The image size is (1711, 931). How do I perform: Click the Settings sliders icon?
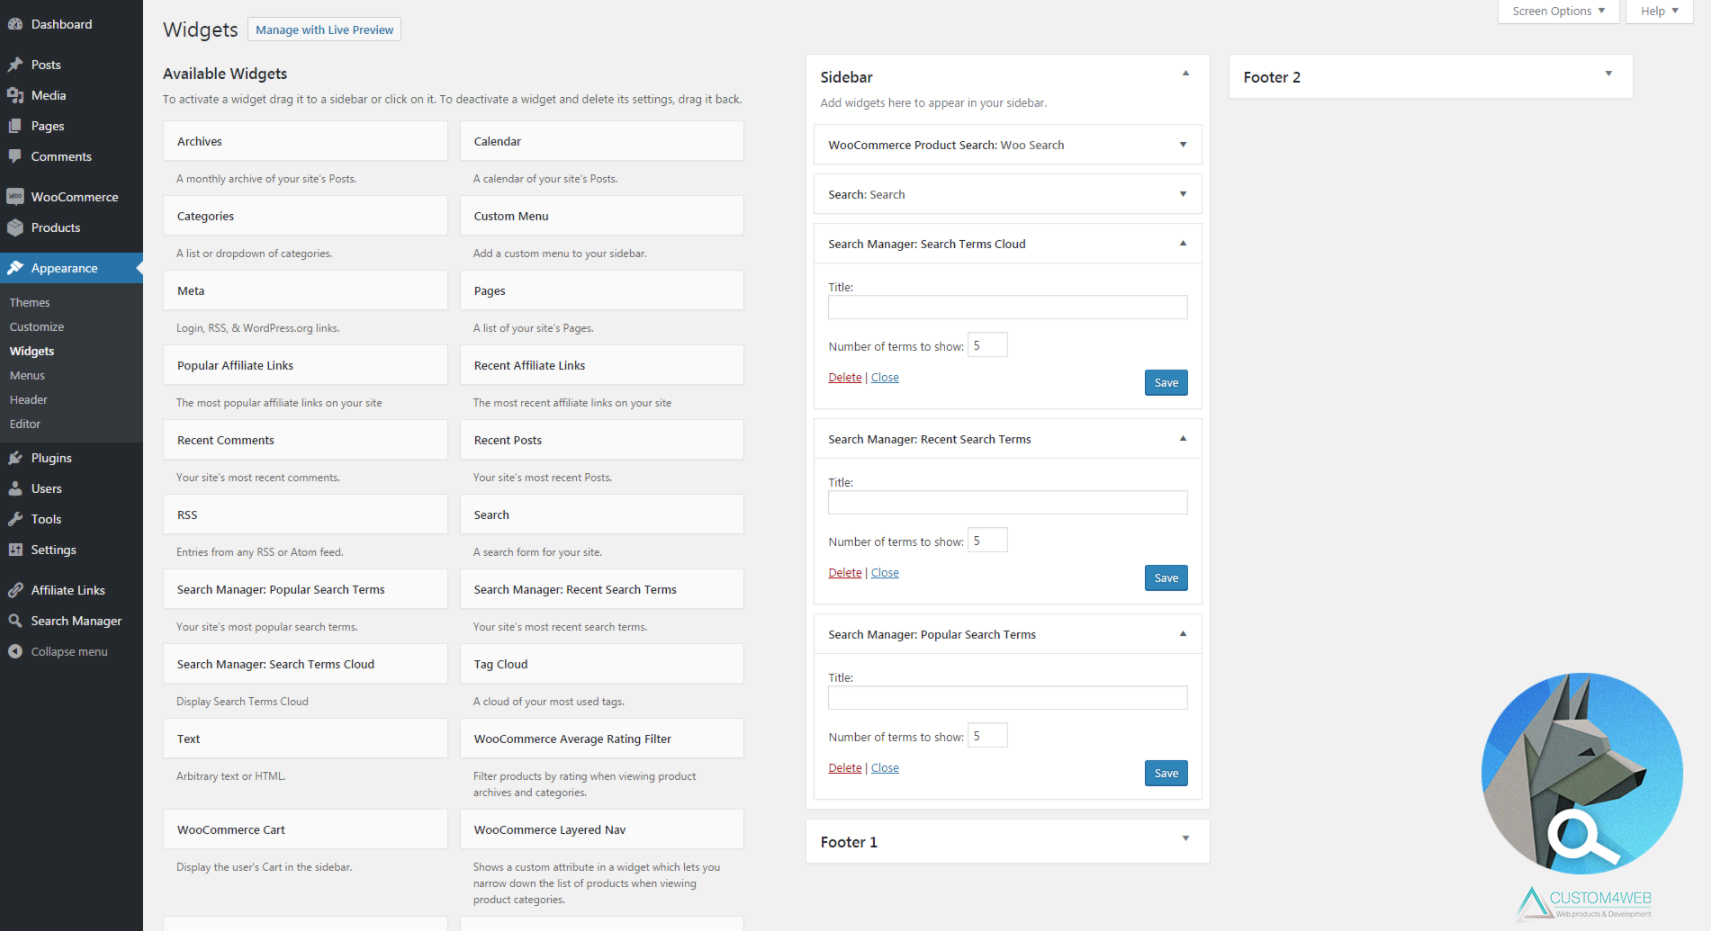pos(15,549)
